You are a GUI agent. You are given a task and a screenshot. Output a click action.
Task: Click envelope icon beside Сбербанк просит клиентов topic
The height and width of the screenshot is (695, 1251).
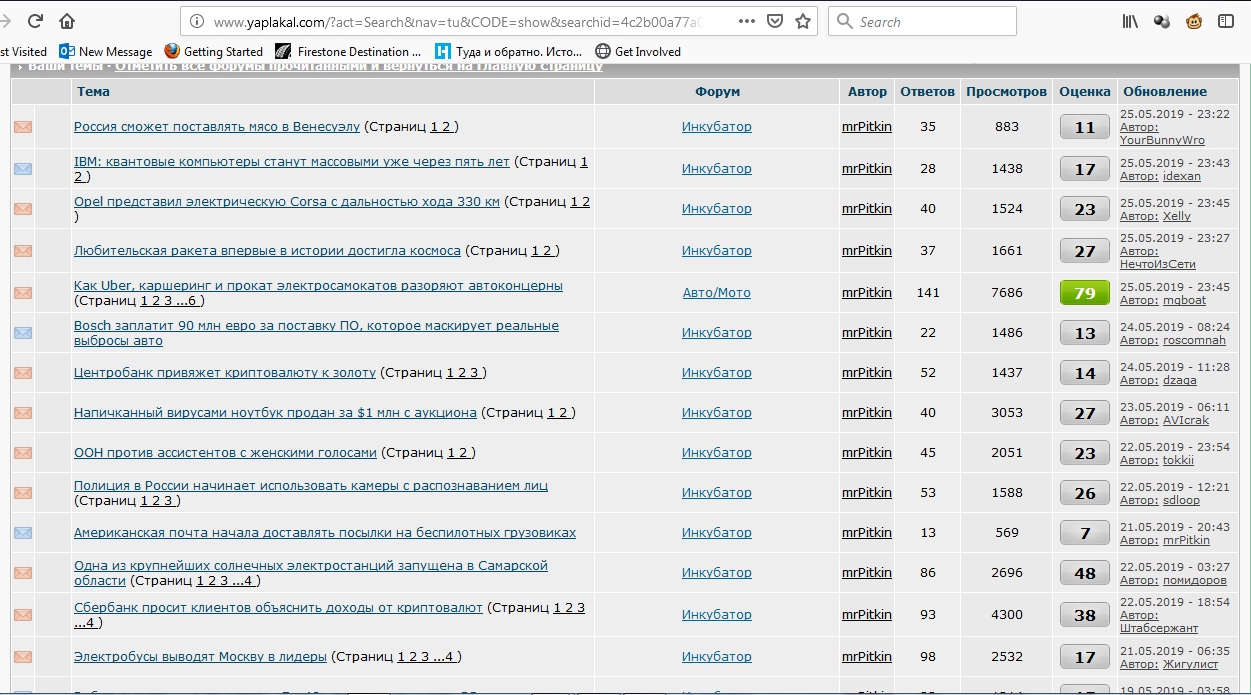[x=22, y=615]
